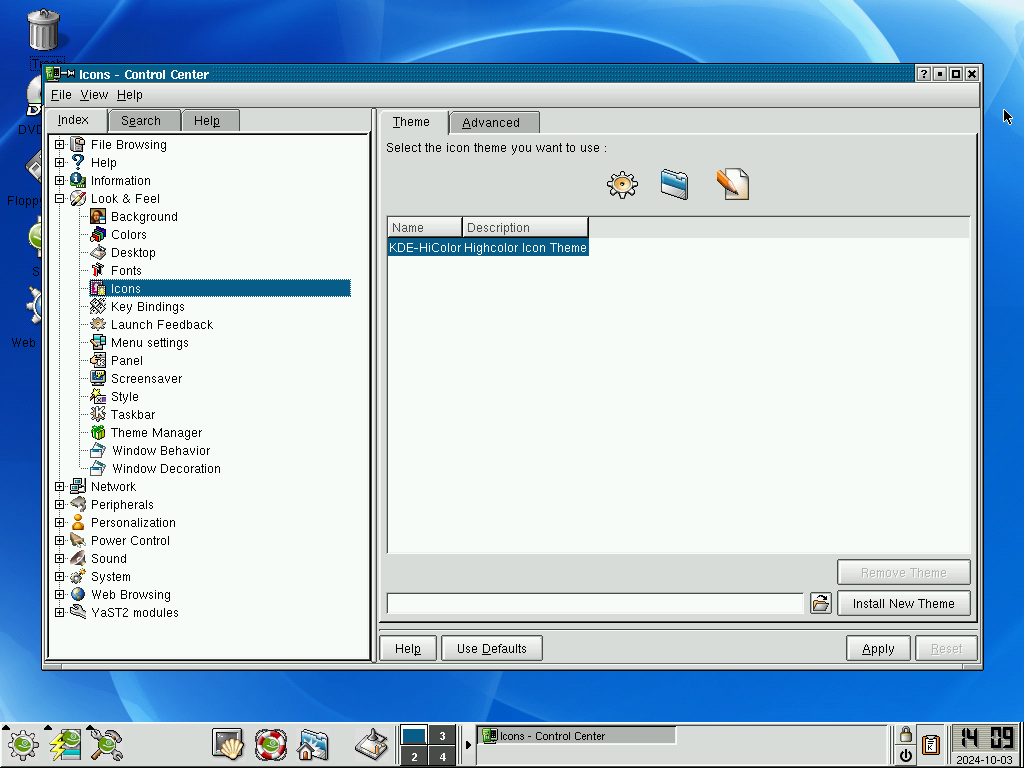Open the View menu
The width and height of the screenshot is (1024, 768).
(x=94, y=95)
